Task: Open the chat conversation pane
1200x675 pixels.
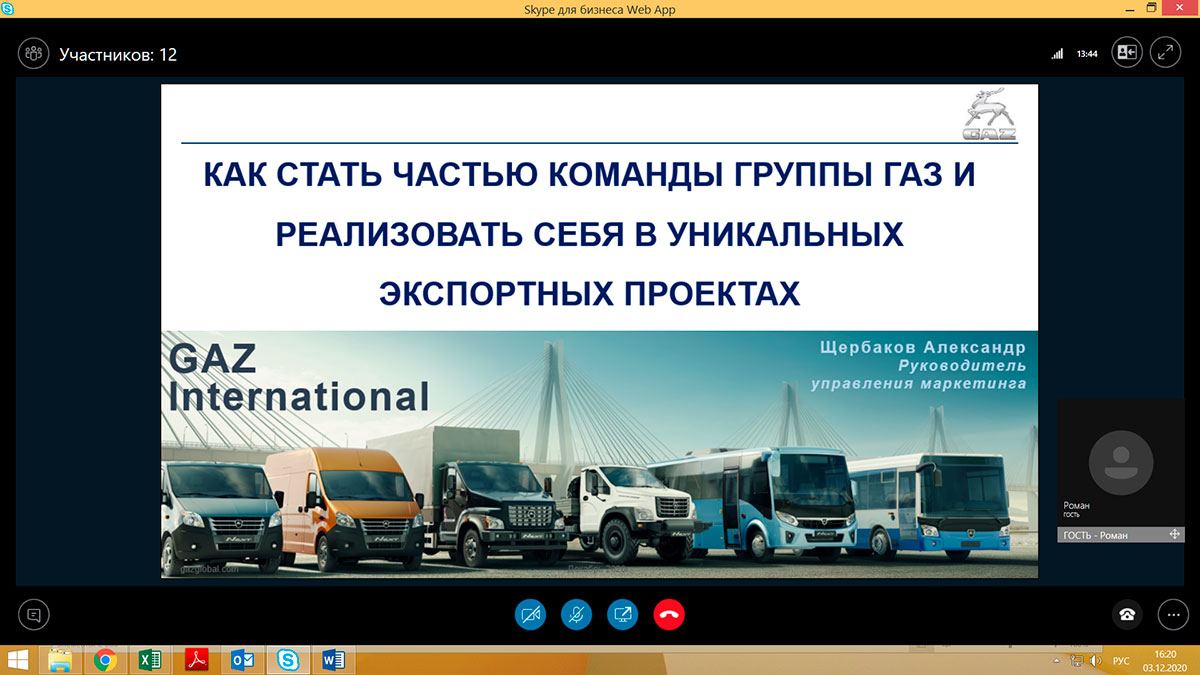Action: pos(34,614)
